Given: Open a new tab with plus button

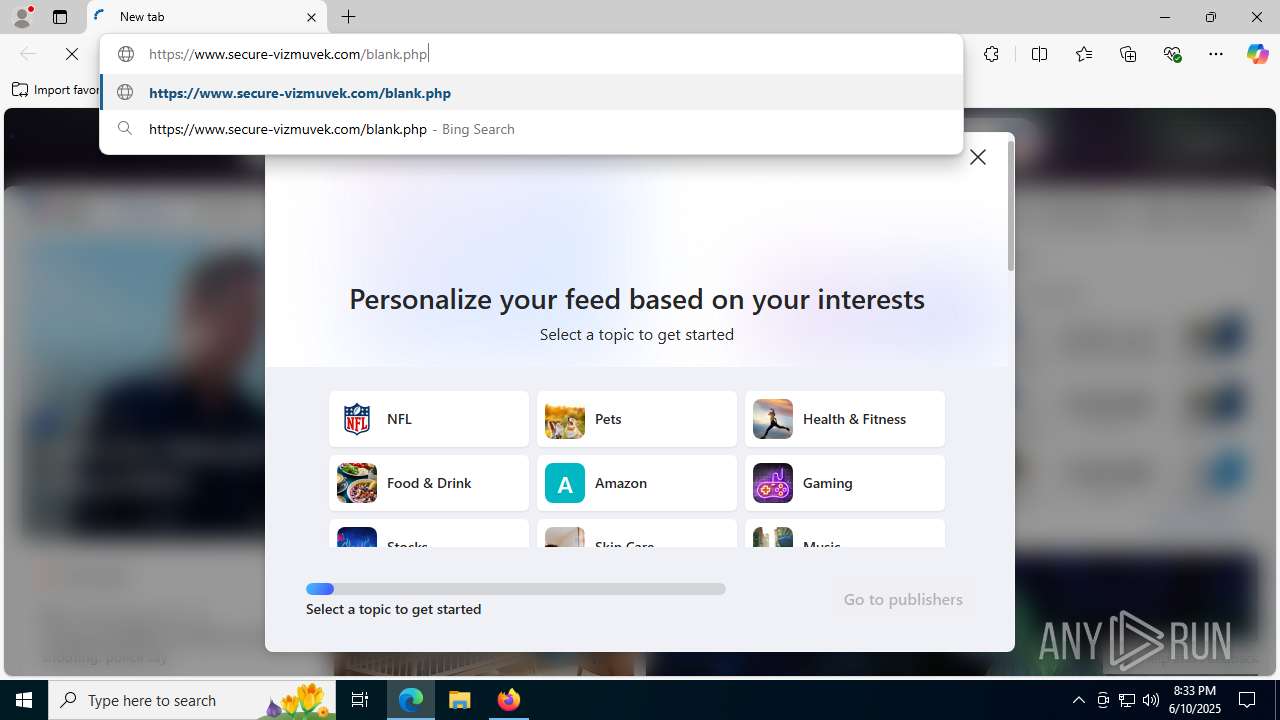Looking at the screenshot, I should 348,17.
